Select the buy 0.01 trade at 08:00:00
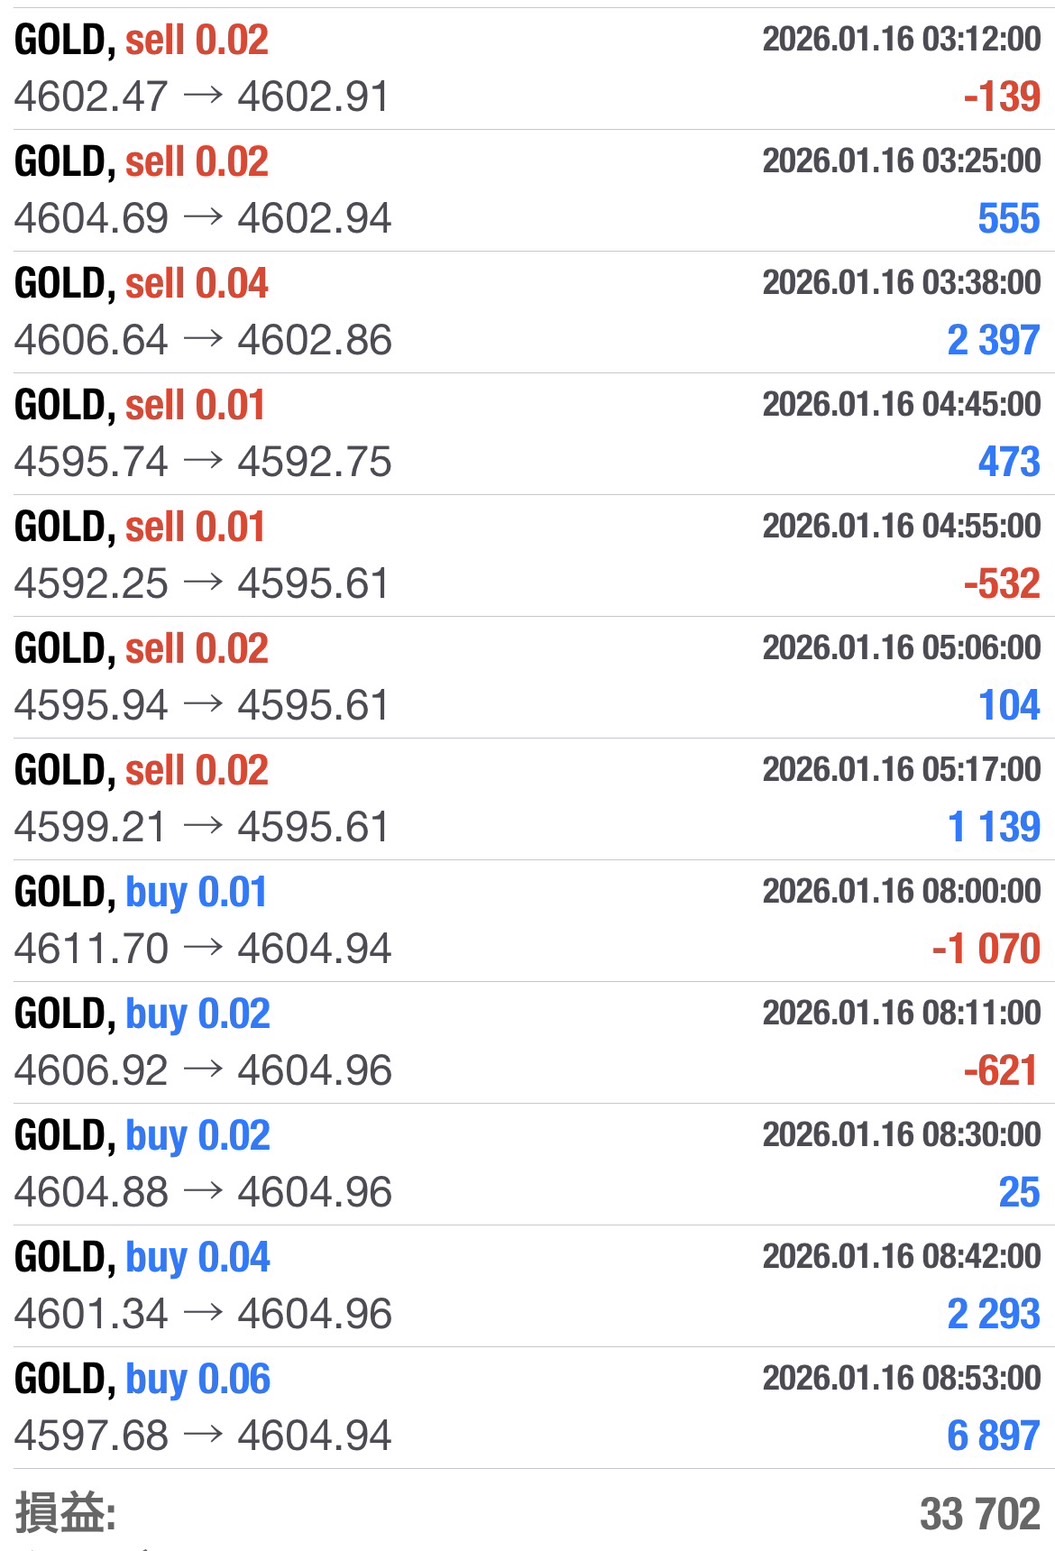 (527, 920)
